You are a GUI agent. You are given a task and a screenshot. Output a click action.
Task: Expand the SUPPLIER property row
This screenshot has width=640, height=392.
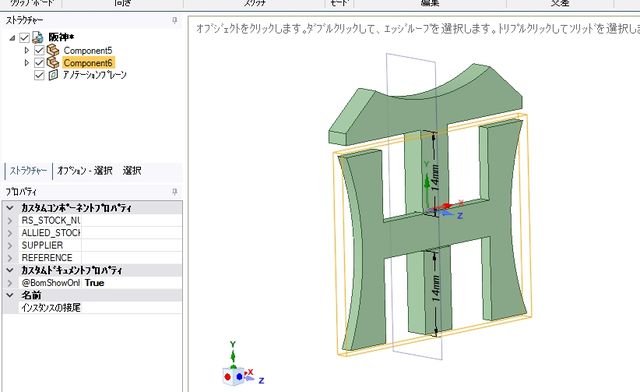click(x=10, y=245)
